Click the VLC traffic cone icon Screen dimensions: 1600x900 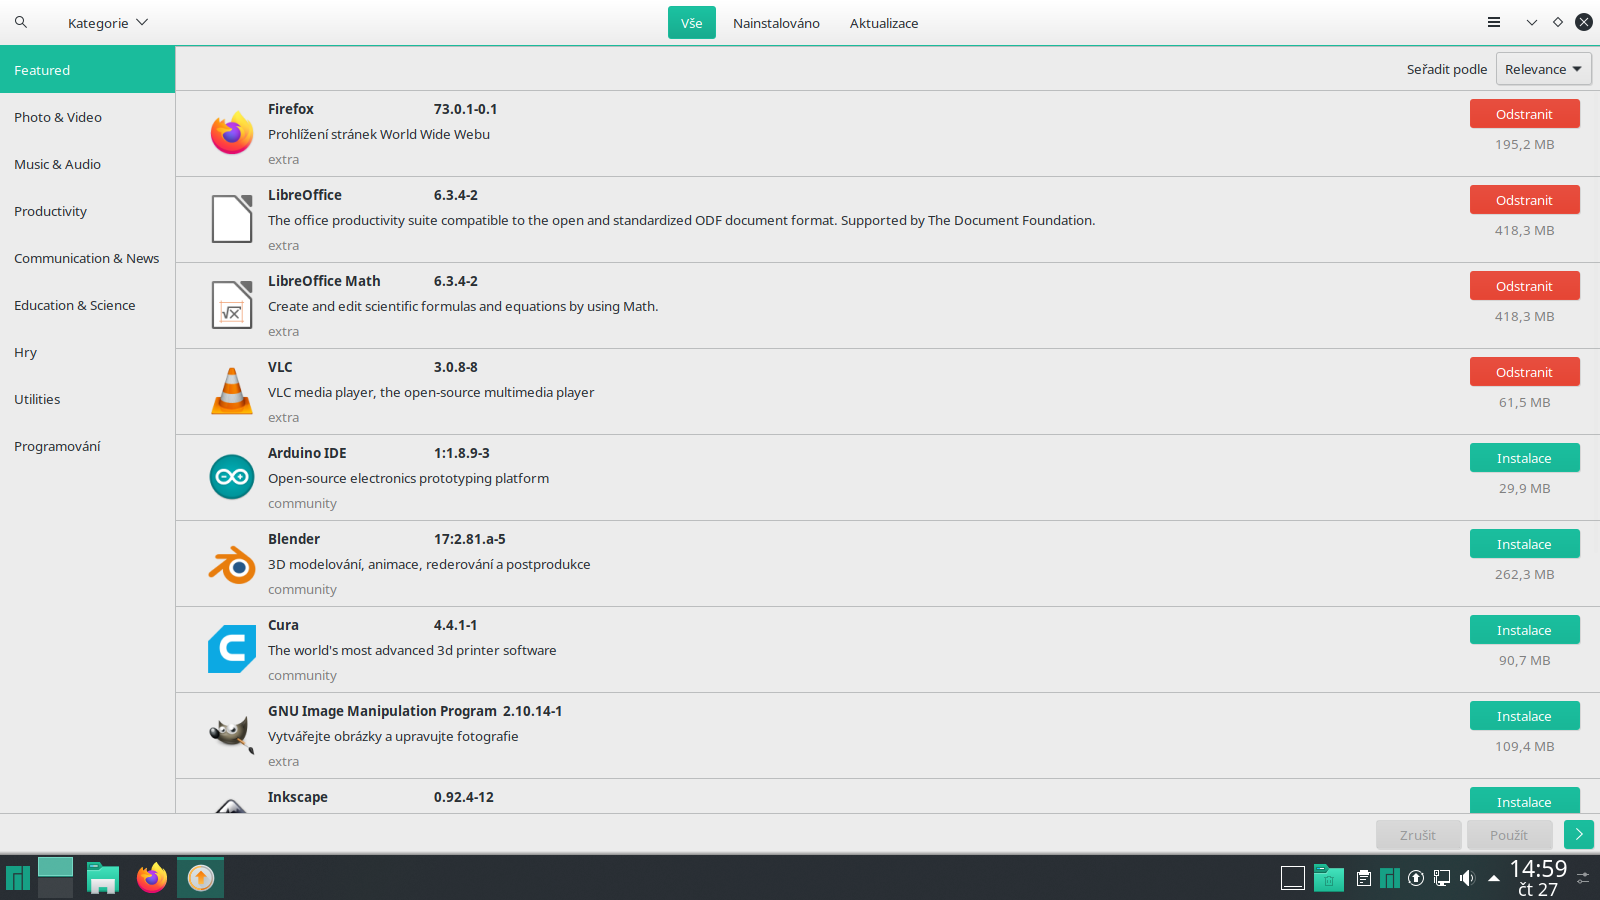point(231,391)
